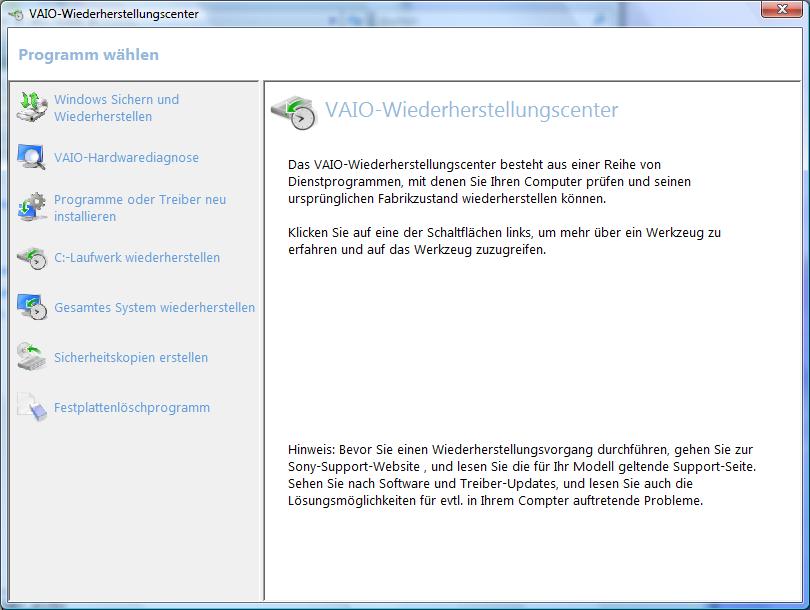Click the paragraph starting 'Das VAIO-Wiederherstellungscenter besteht'
Screen dimensions: 810x610
click(489, 181)
